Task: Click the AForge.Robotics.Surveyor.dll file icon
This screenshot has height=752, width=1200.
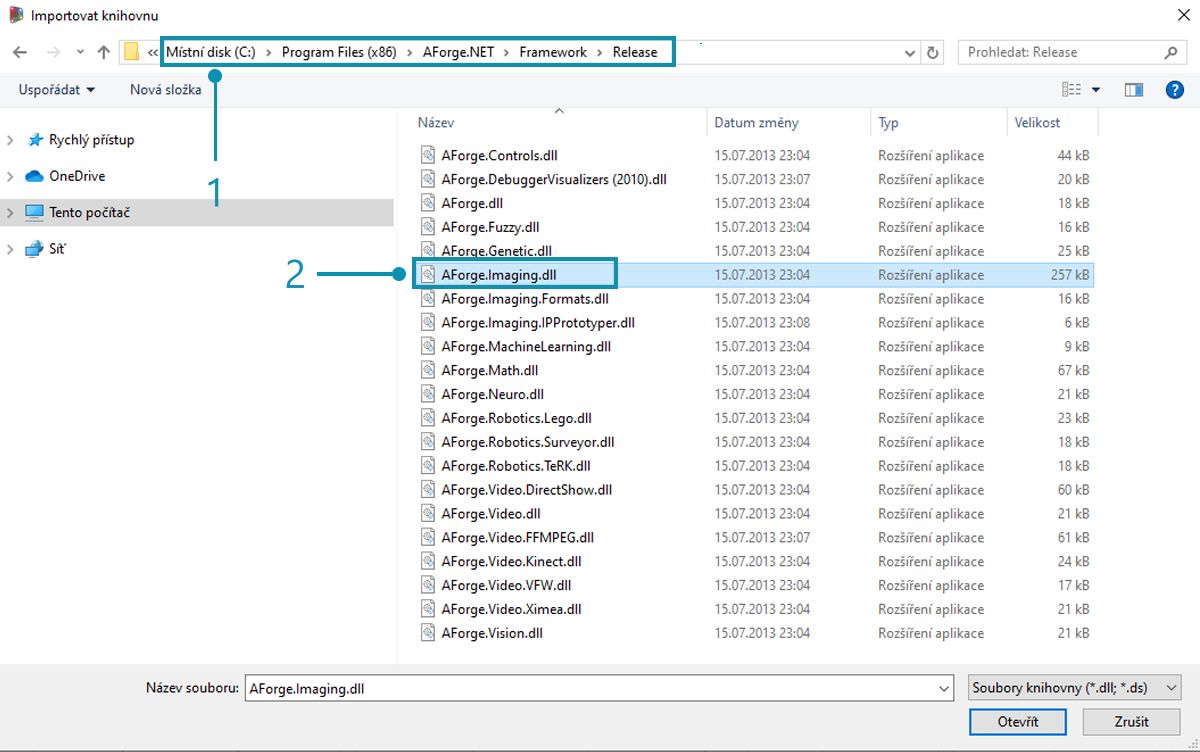Action: coord(428,442)
